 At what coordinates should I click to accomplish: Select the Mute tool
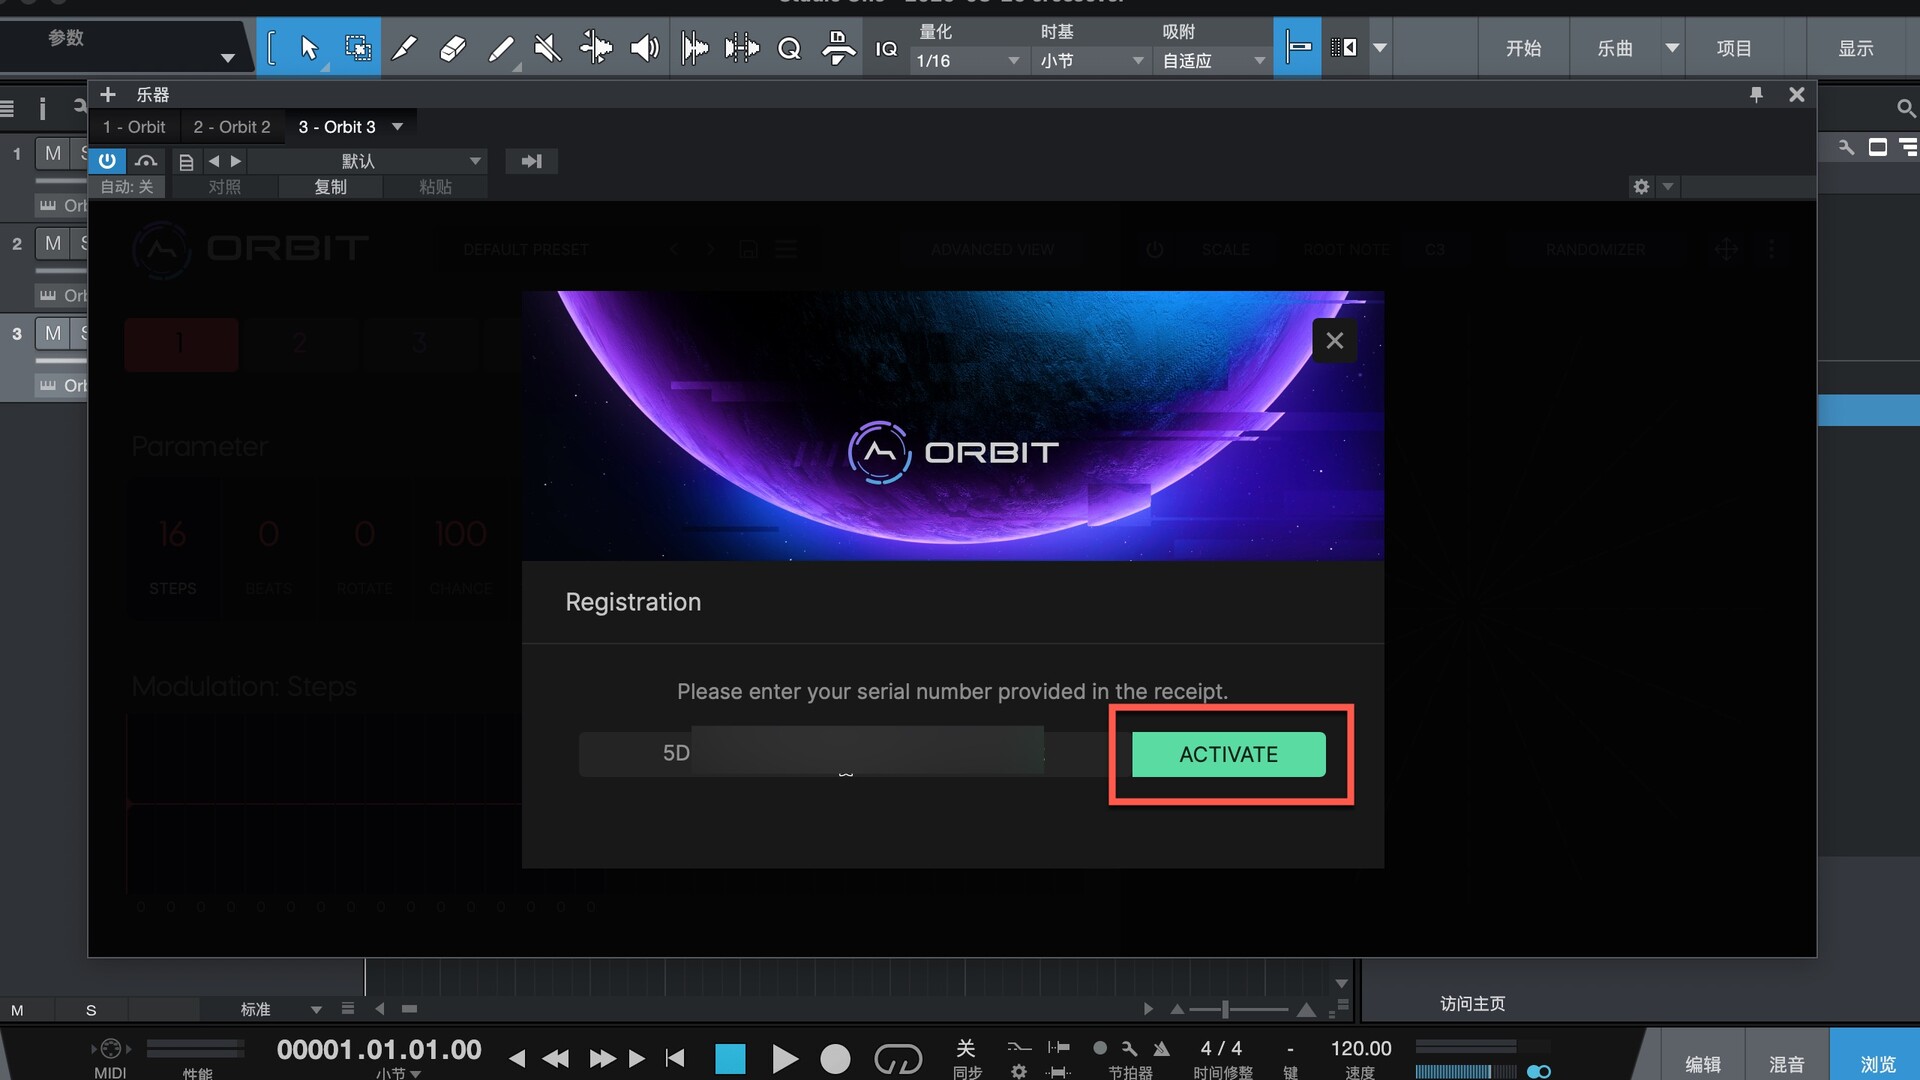pyautogui.click(x=548, y=47)
